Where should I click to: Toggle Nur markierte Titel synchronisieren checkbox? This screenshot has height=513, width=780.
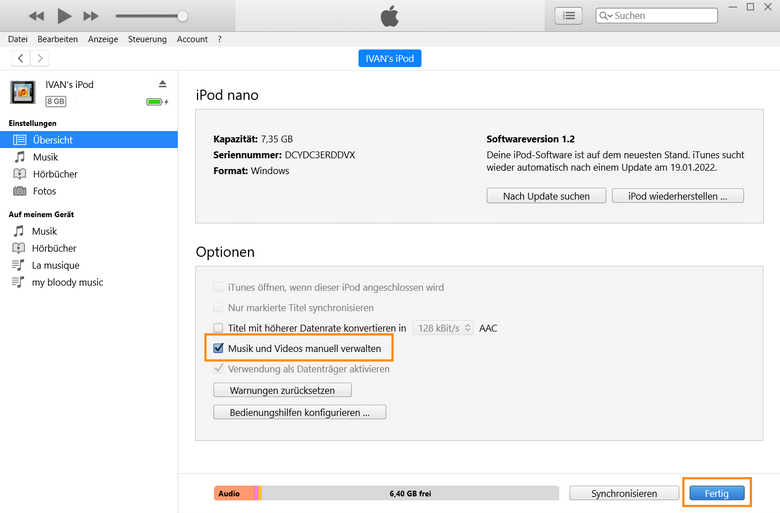tap(218, 308)
